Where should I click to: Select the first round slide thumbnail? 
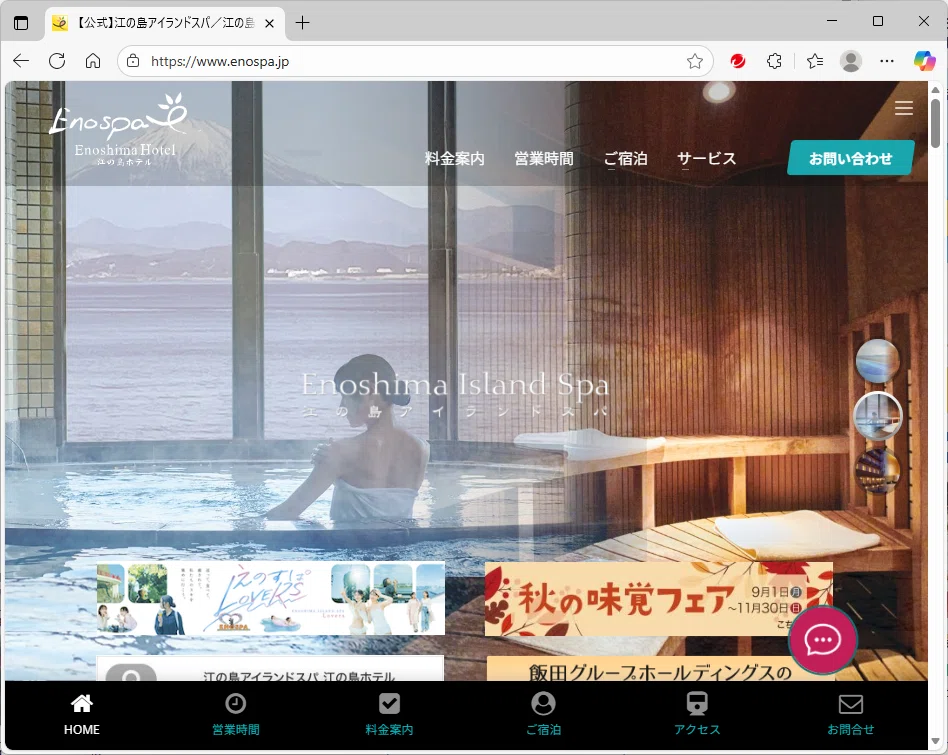877,361
